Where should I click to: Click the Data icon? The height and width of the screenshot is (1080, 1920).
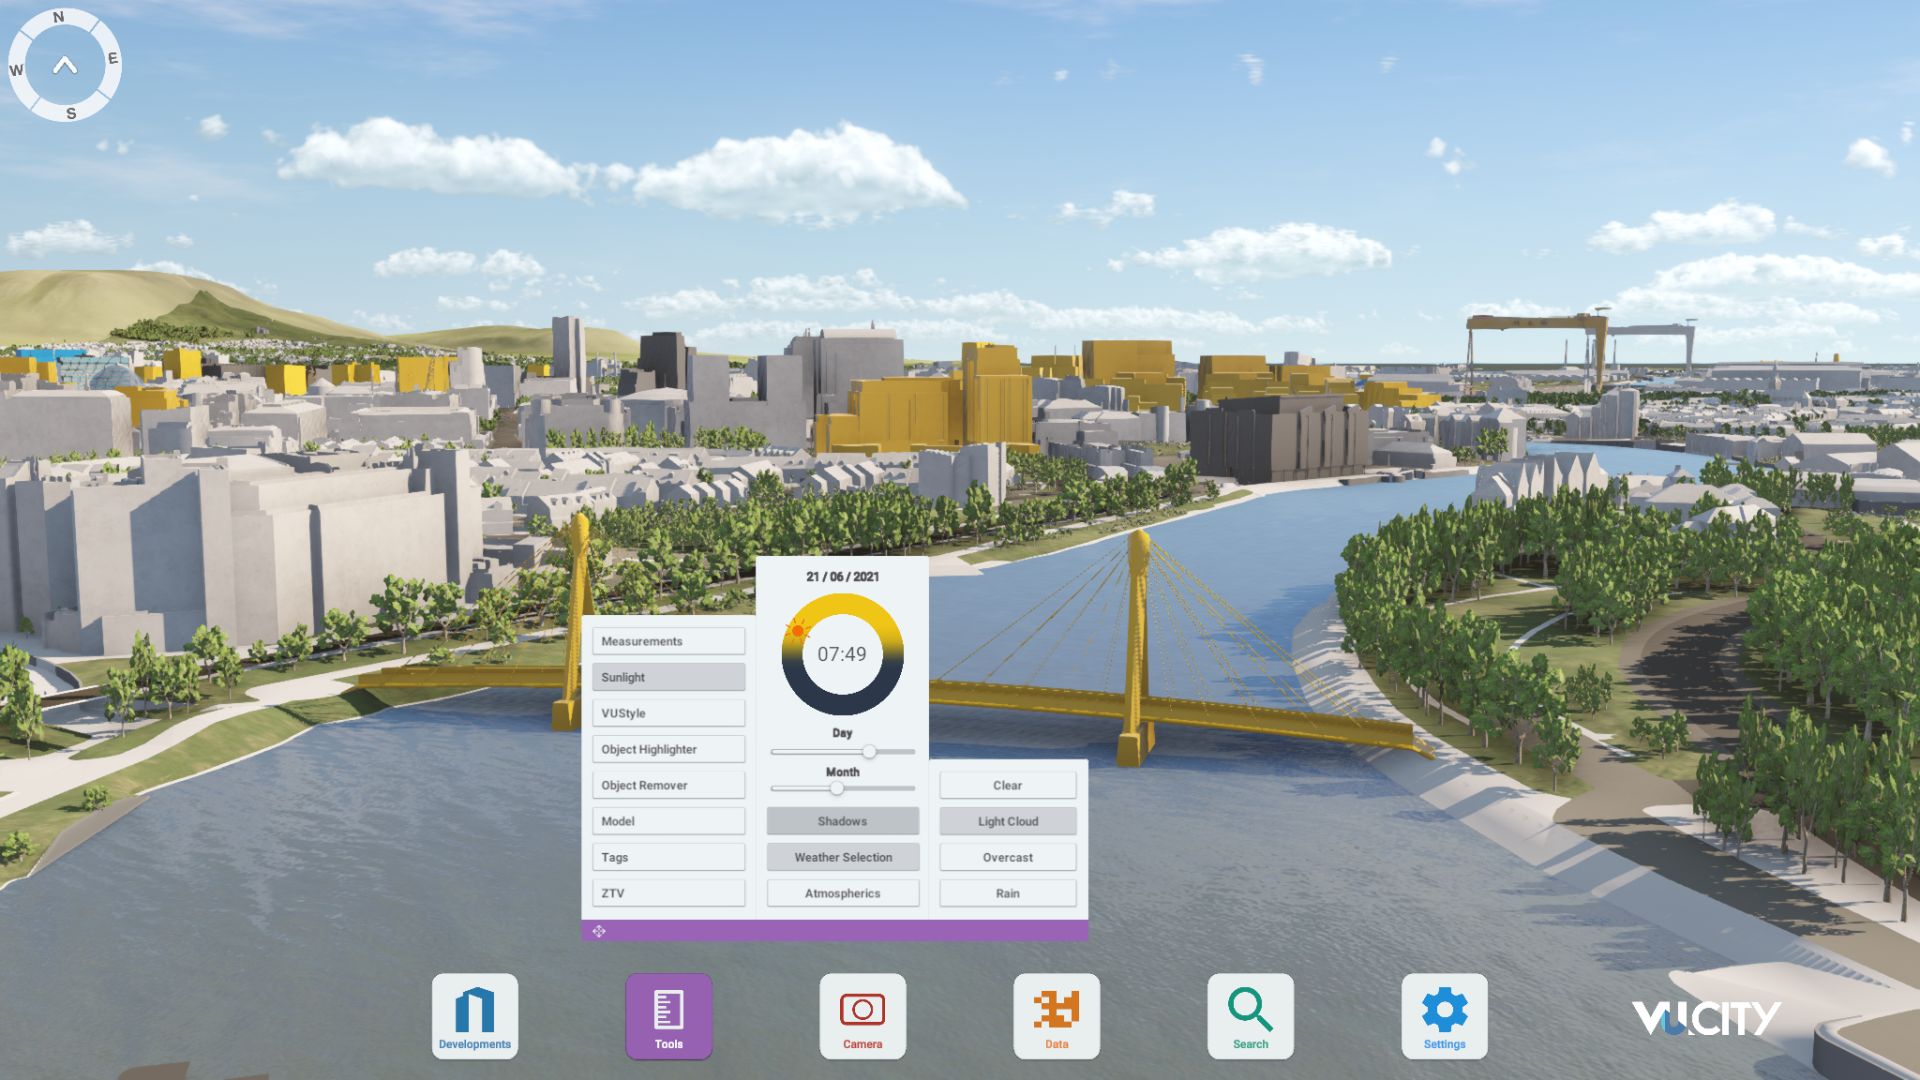pos(1056,1016)
